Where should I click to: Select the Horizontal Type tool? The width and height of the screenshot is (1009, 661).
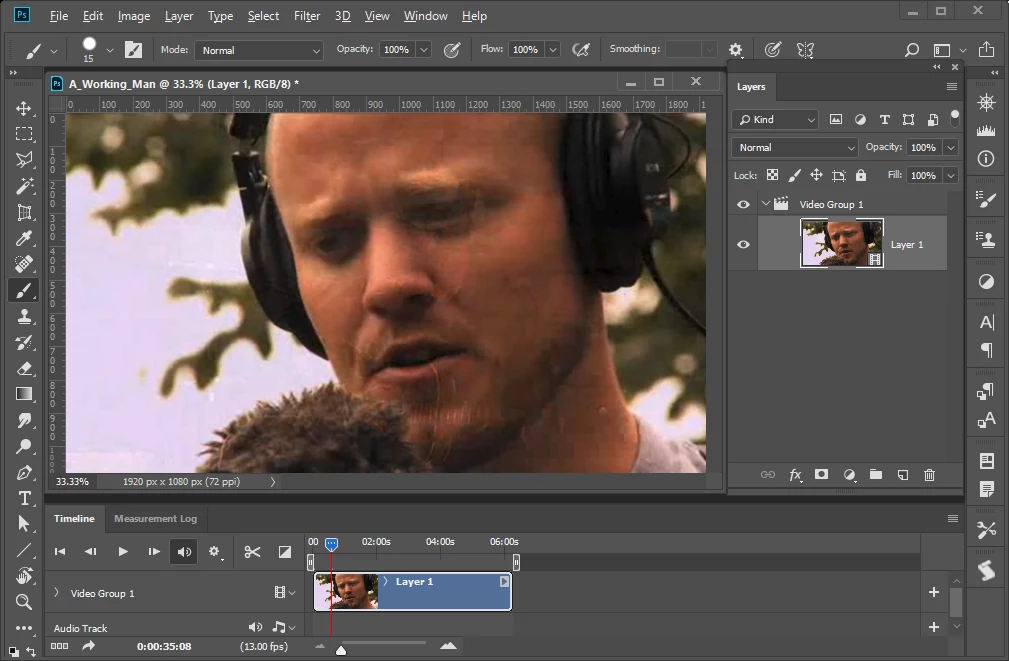pos(24,498)
